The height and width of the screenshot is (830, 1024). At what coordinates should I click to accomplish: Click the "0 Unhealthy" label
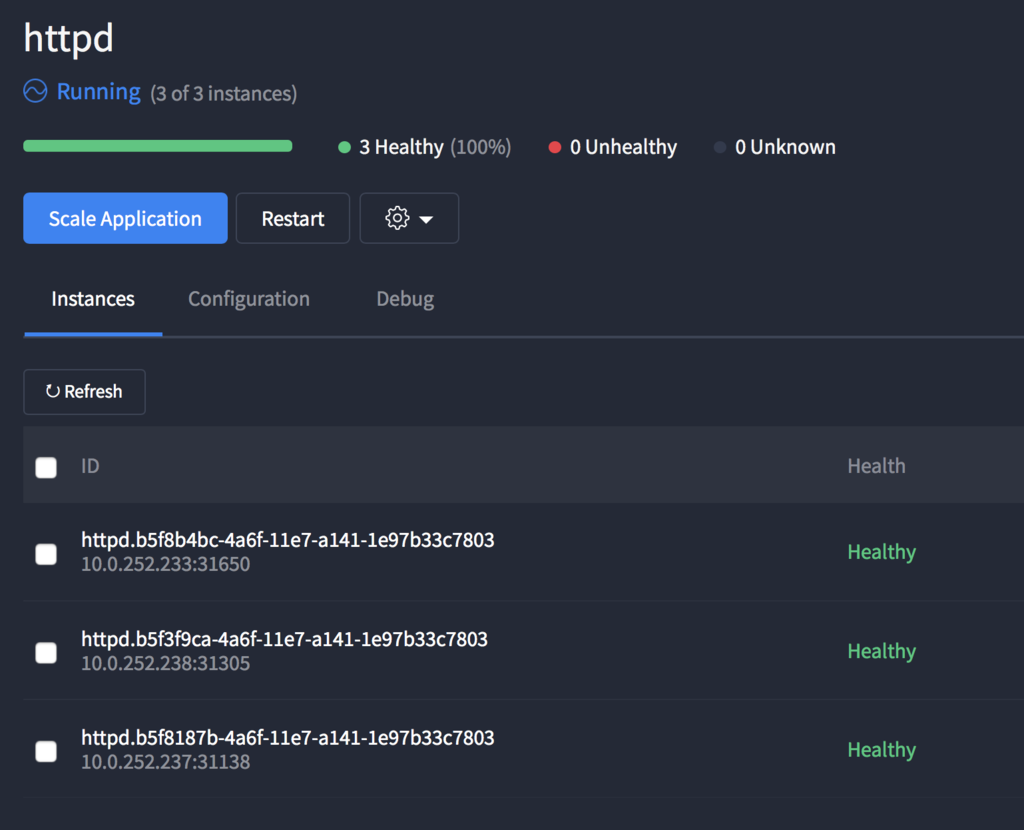click(624, 147)
